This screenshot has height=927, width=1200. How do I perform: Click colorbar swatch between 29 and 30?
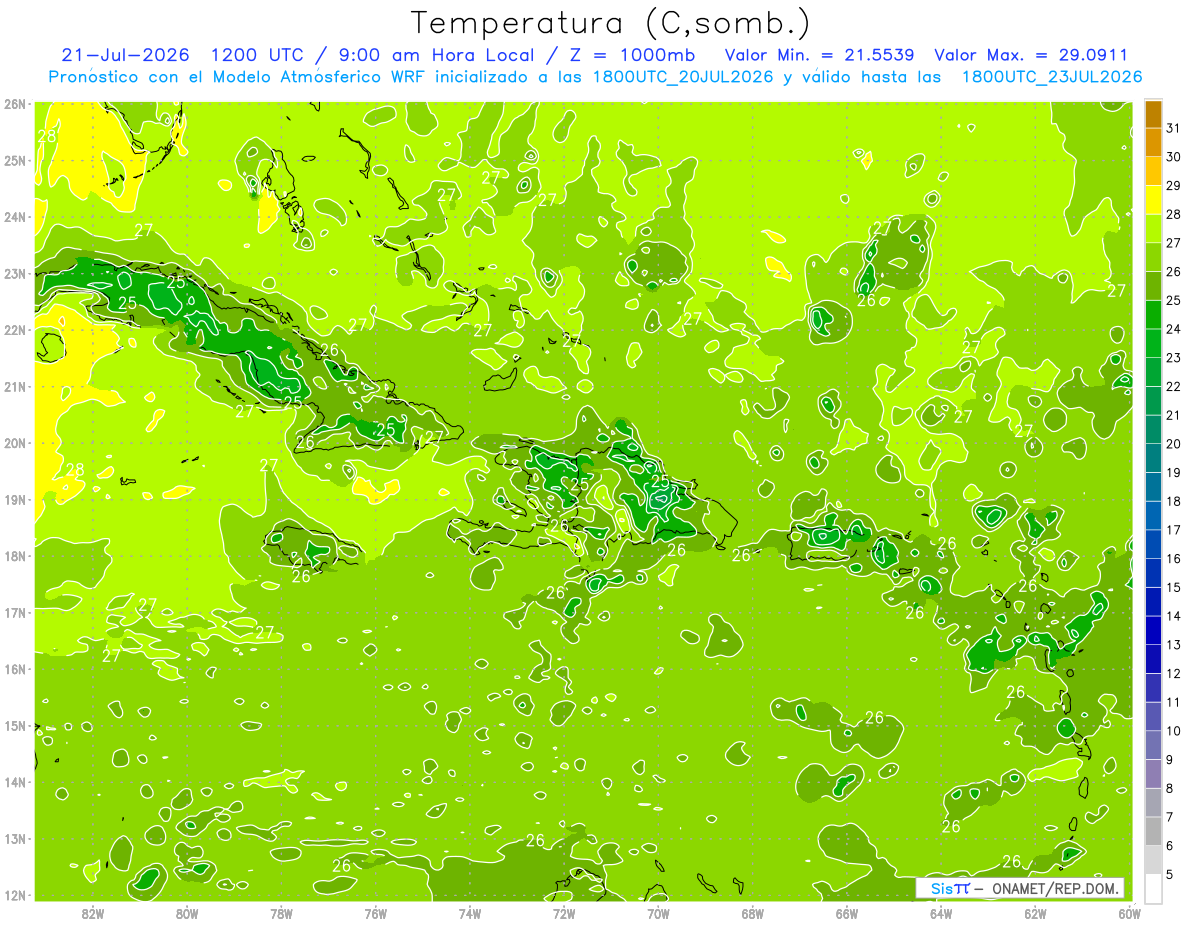coord(1153,171)
